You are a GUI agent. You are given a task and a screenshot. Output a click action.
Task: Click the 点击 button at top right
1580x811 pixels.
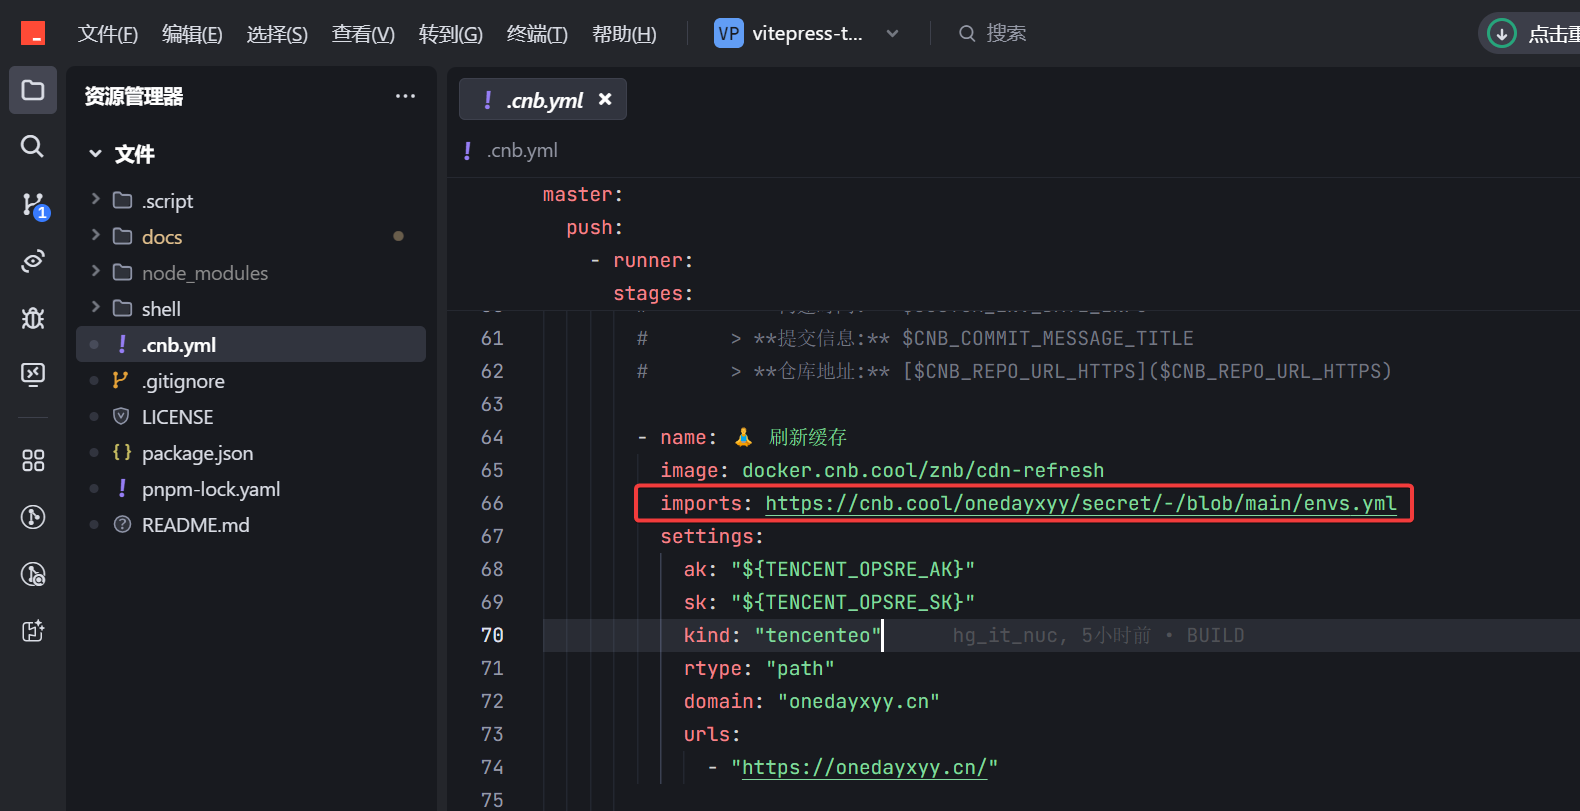(x=1532, y=33)
